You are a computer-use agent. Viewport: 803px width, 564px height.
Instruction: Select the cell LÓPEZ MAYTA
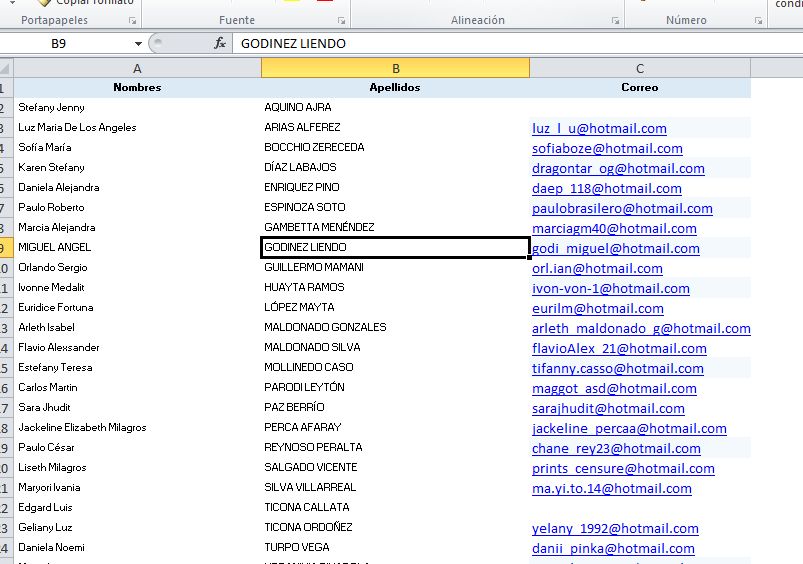pos(395,307)
